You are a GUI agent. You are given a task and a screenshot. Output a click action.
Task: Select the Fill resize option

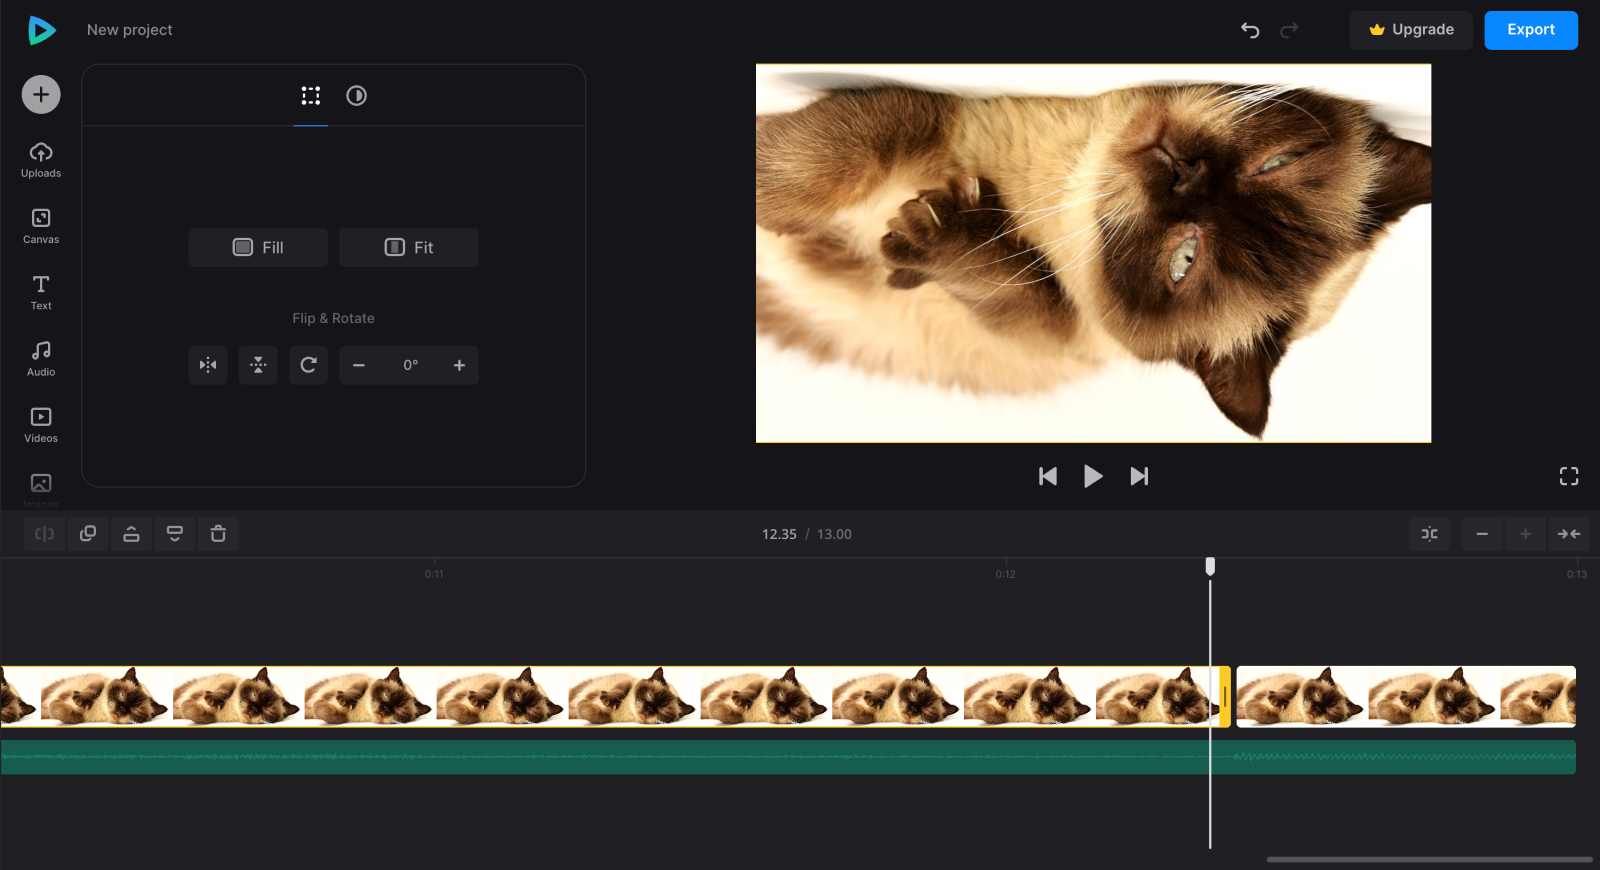(258, 247)
